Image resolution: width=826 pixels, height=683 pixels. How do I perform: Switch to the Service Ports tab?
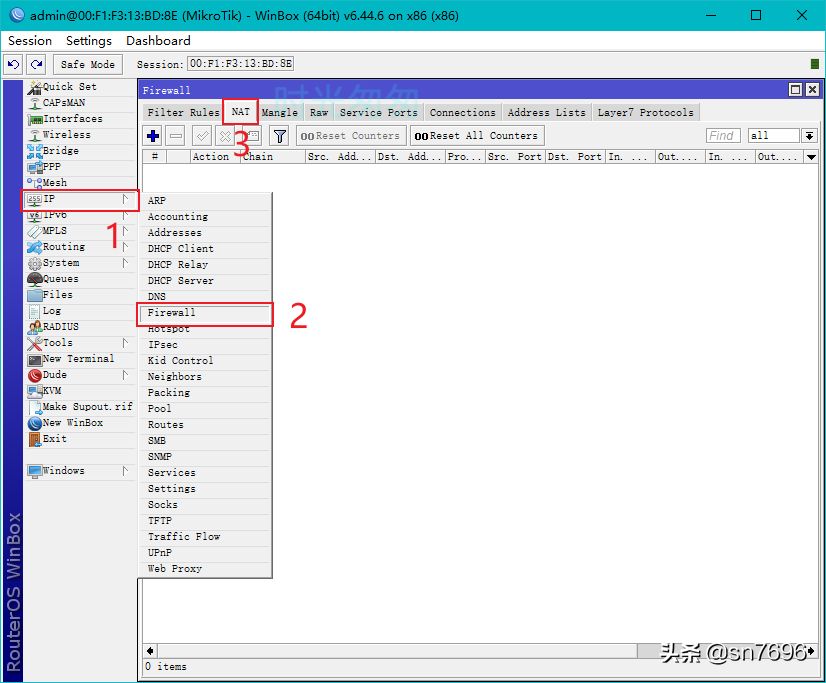[x=378, y=112]
